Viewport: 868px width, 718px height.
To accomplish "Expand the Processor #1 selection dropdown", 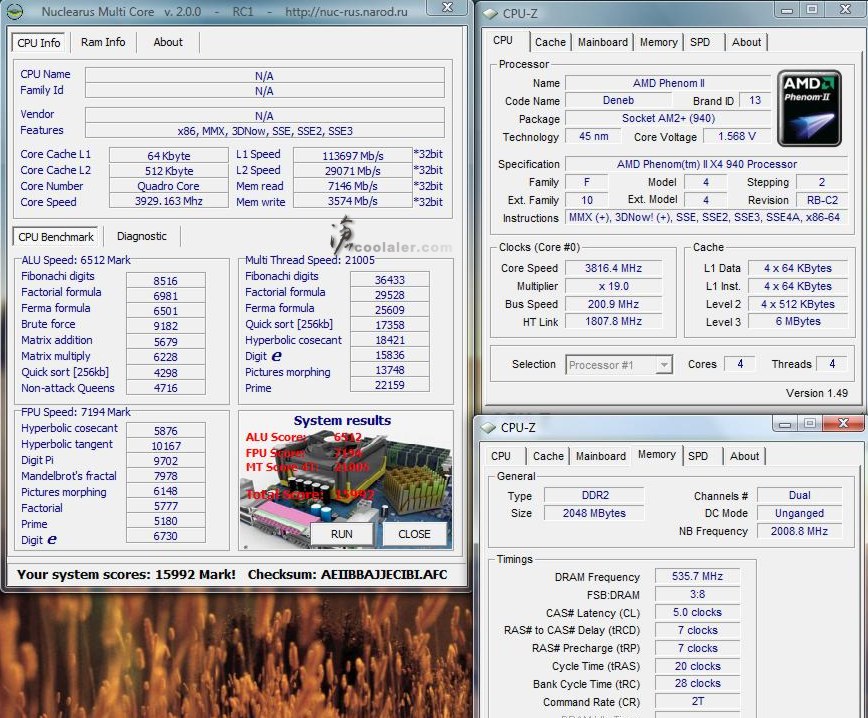I will (x=663, y=365).
